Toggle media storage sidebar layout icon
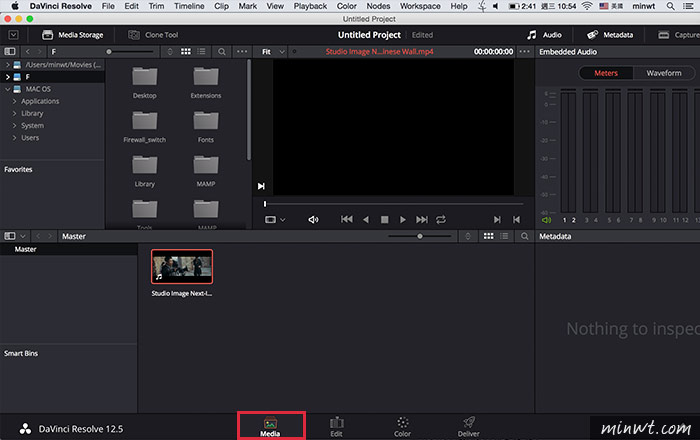 coord(10,52)
